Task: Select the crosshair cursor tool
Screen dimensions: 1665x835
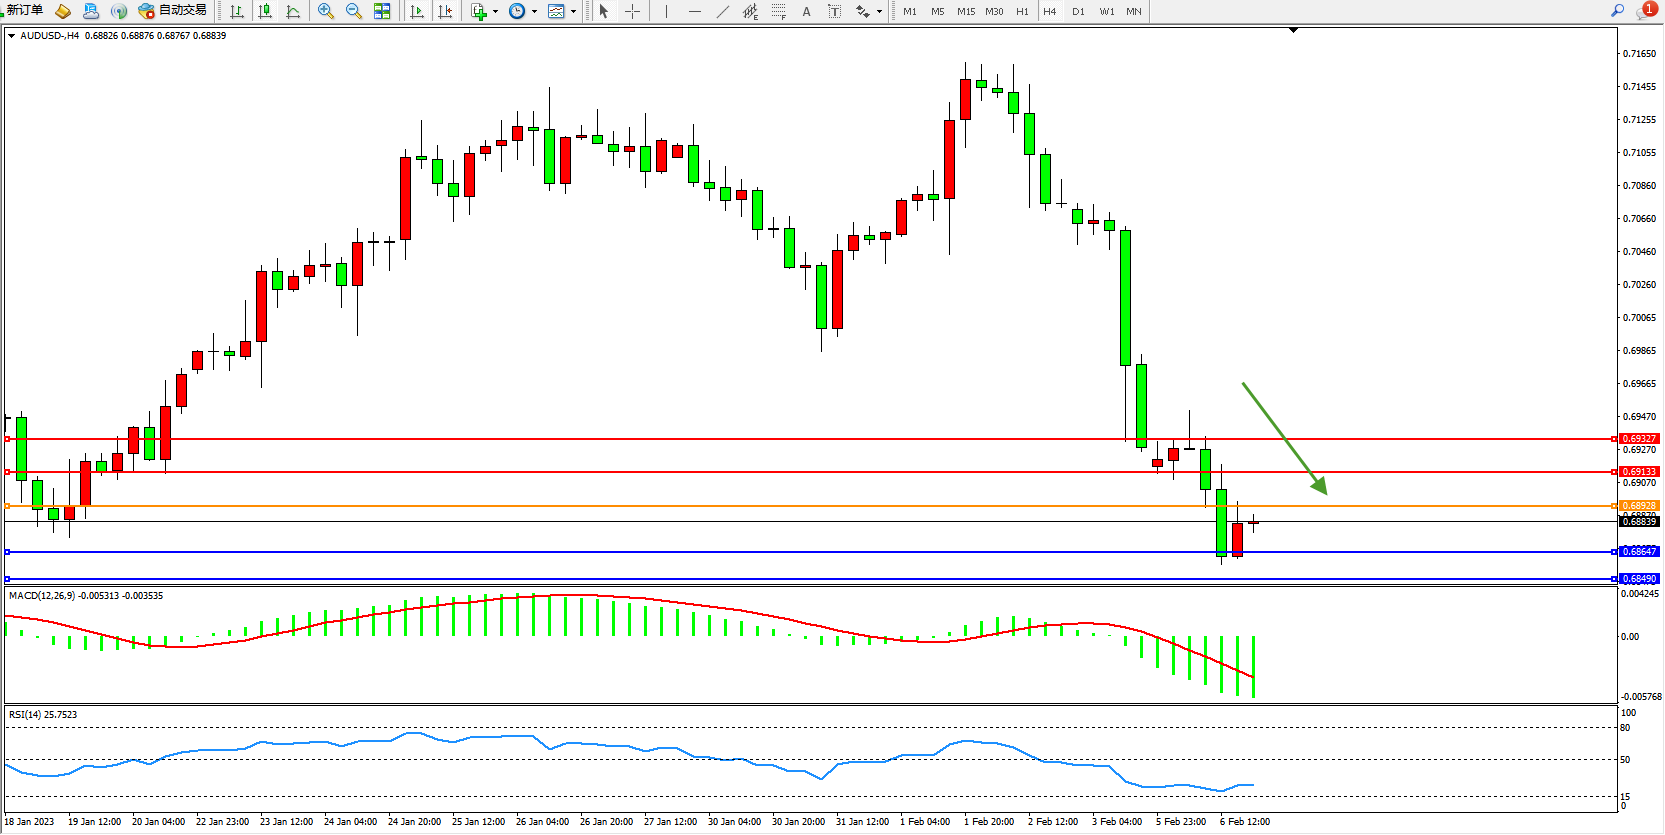Action: tap(632, 11)
